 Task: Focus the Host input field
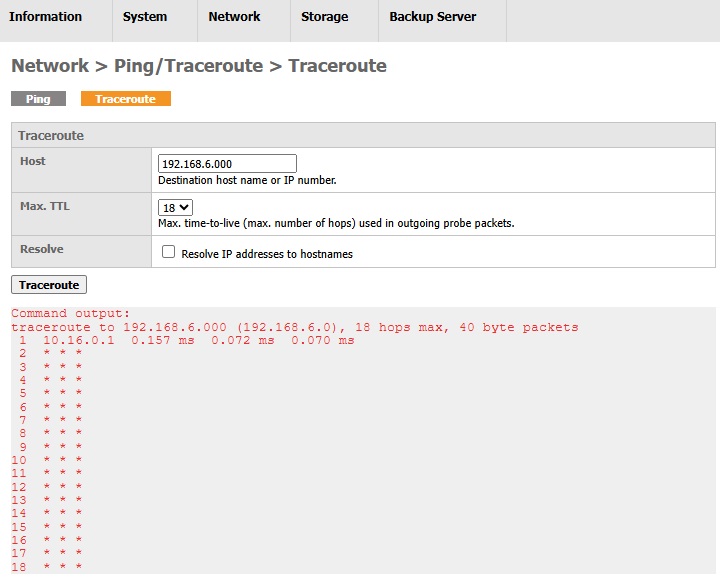click(x=227, y=163)
